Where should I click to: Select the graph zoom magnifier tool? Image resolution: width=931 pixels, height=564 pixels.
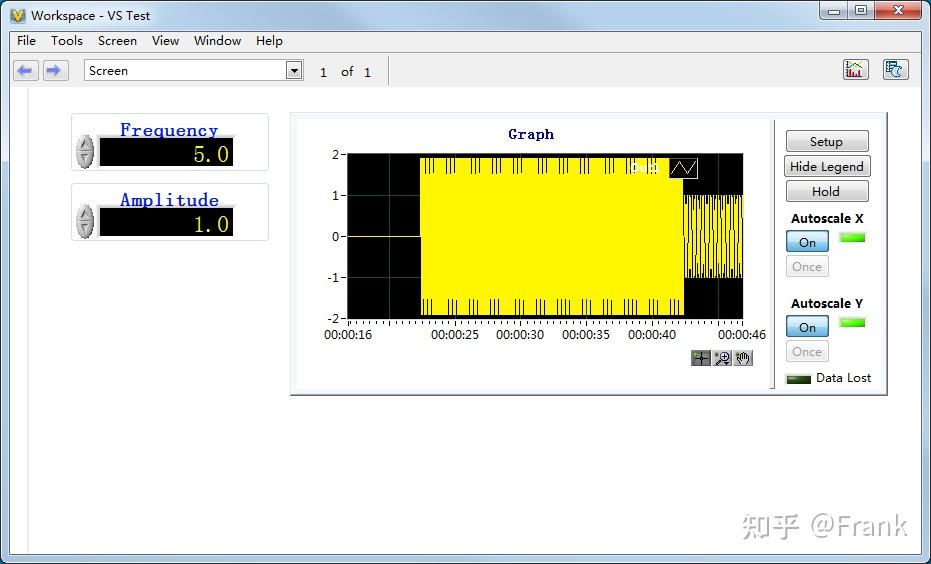[722, 358]
